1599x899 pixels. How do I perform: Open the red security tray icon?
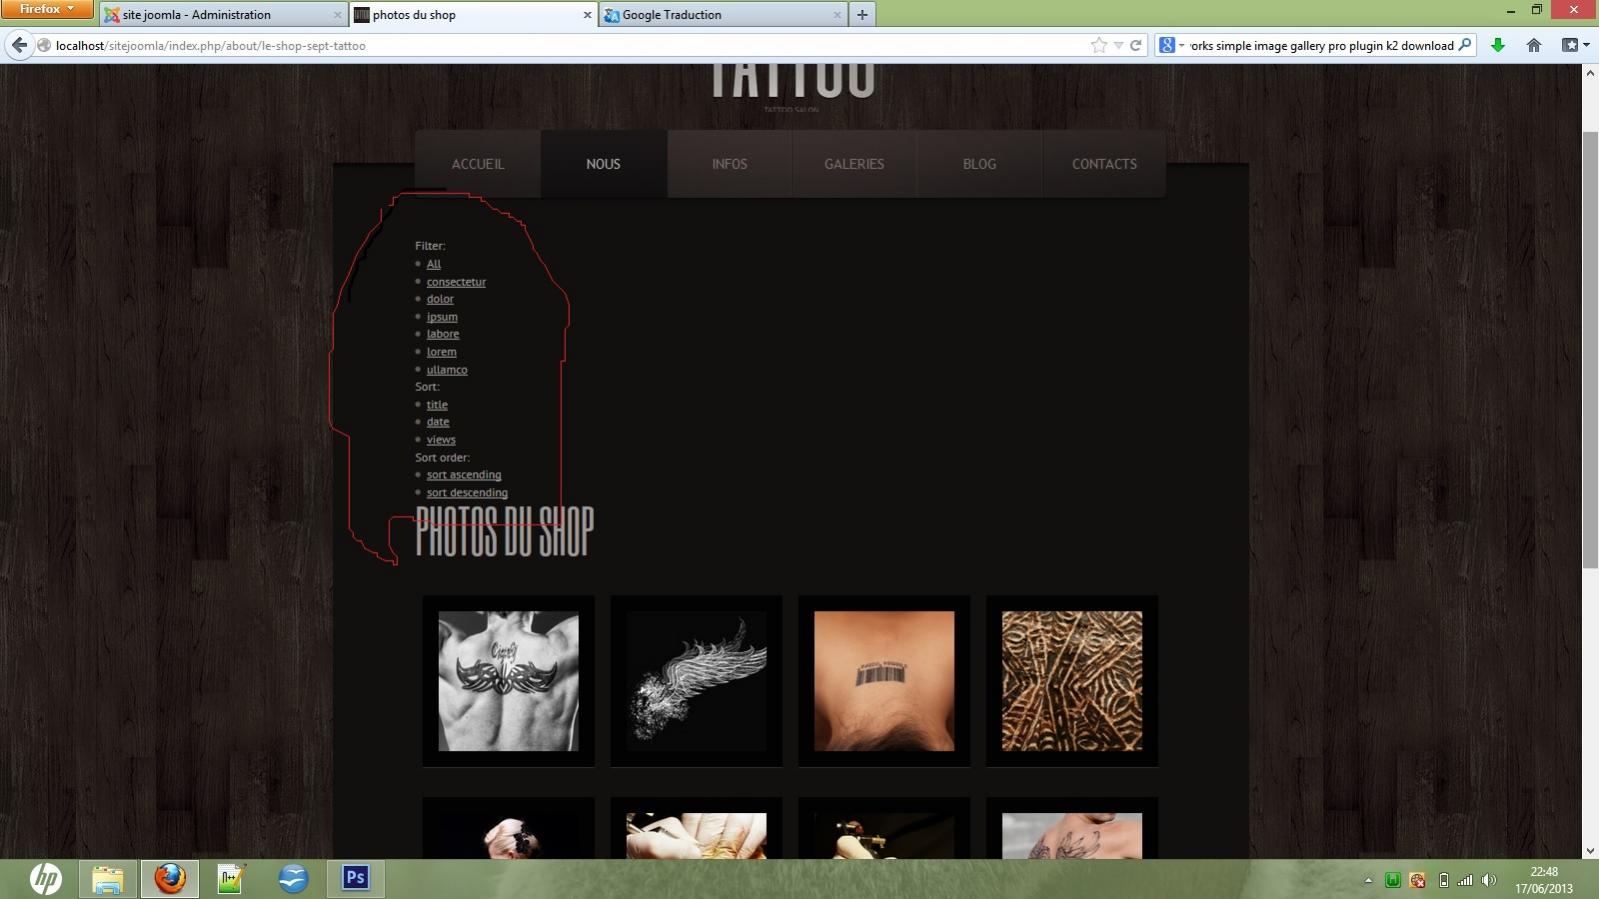point(1417,880)
